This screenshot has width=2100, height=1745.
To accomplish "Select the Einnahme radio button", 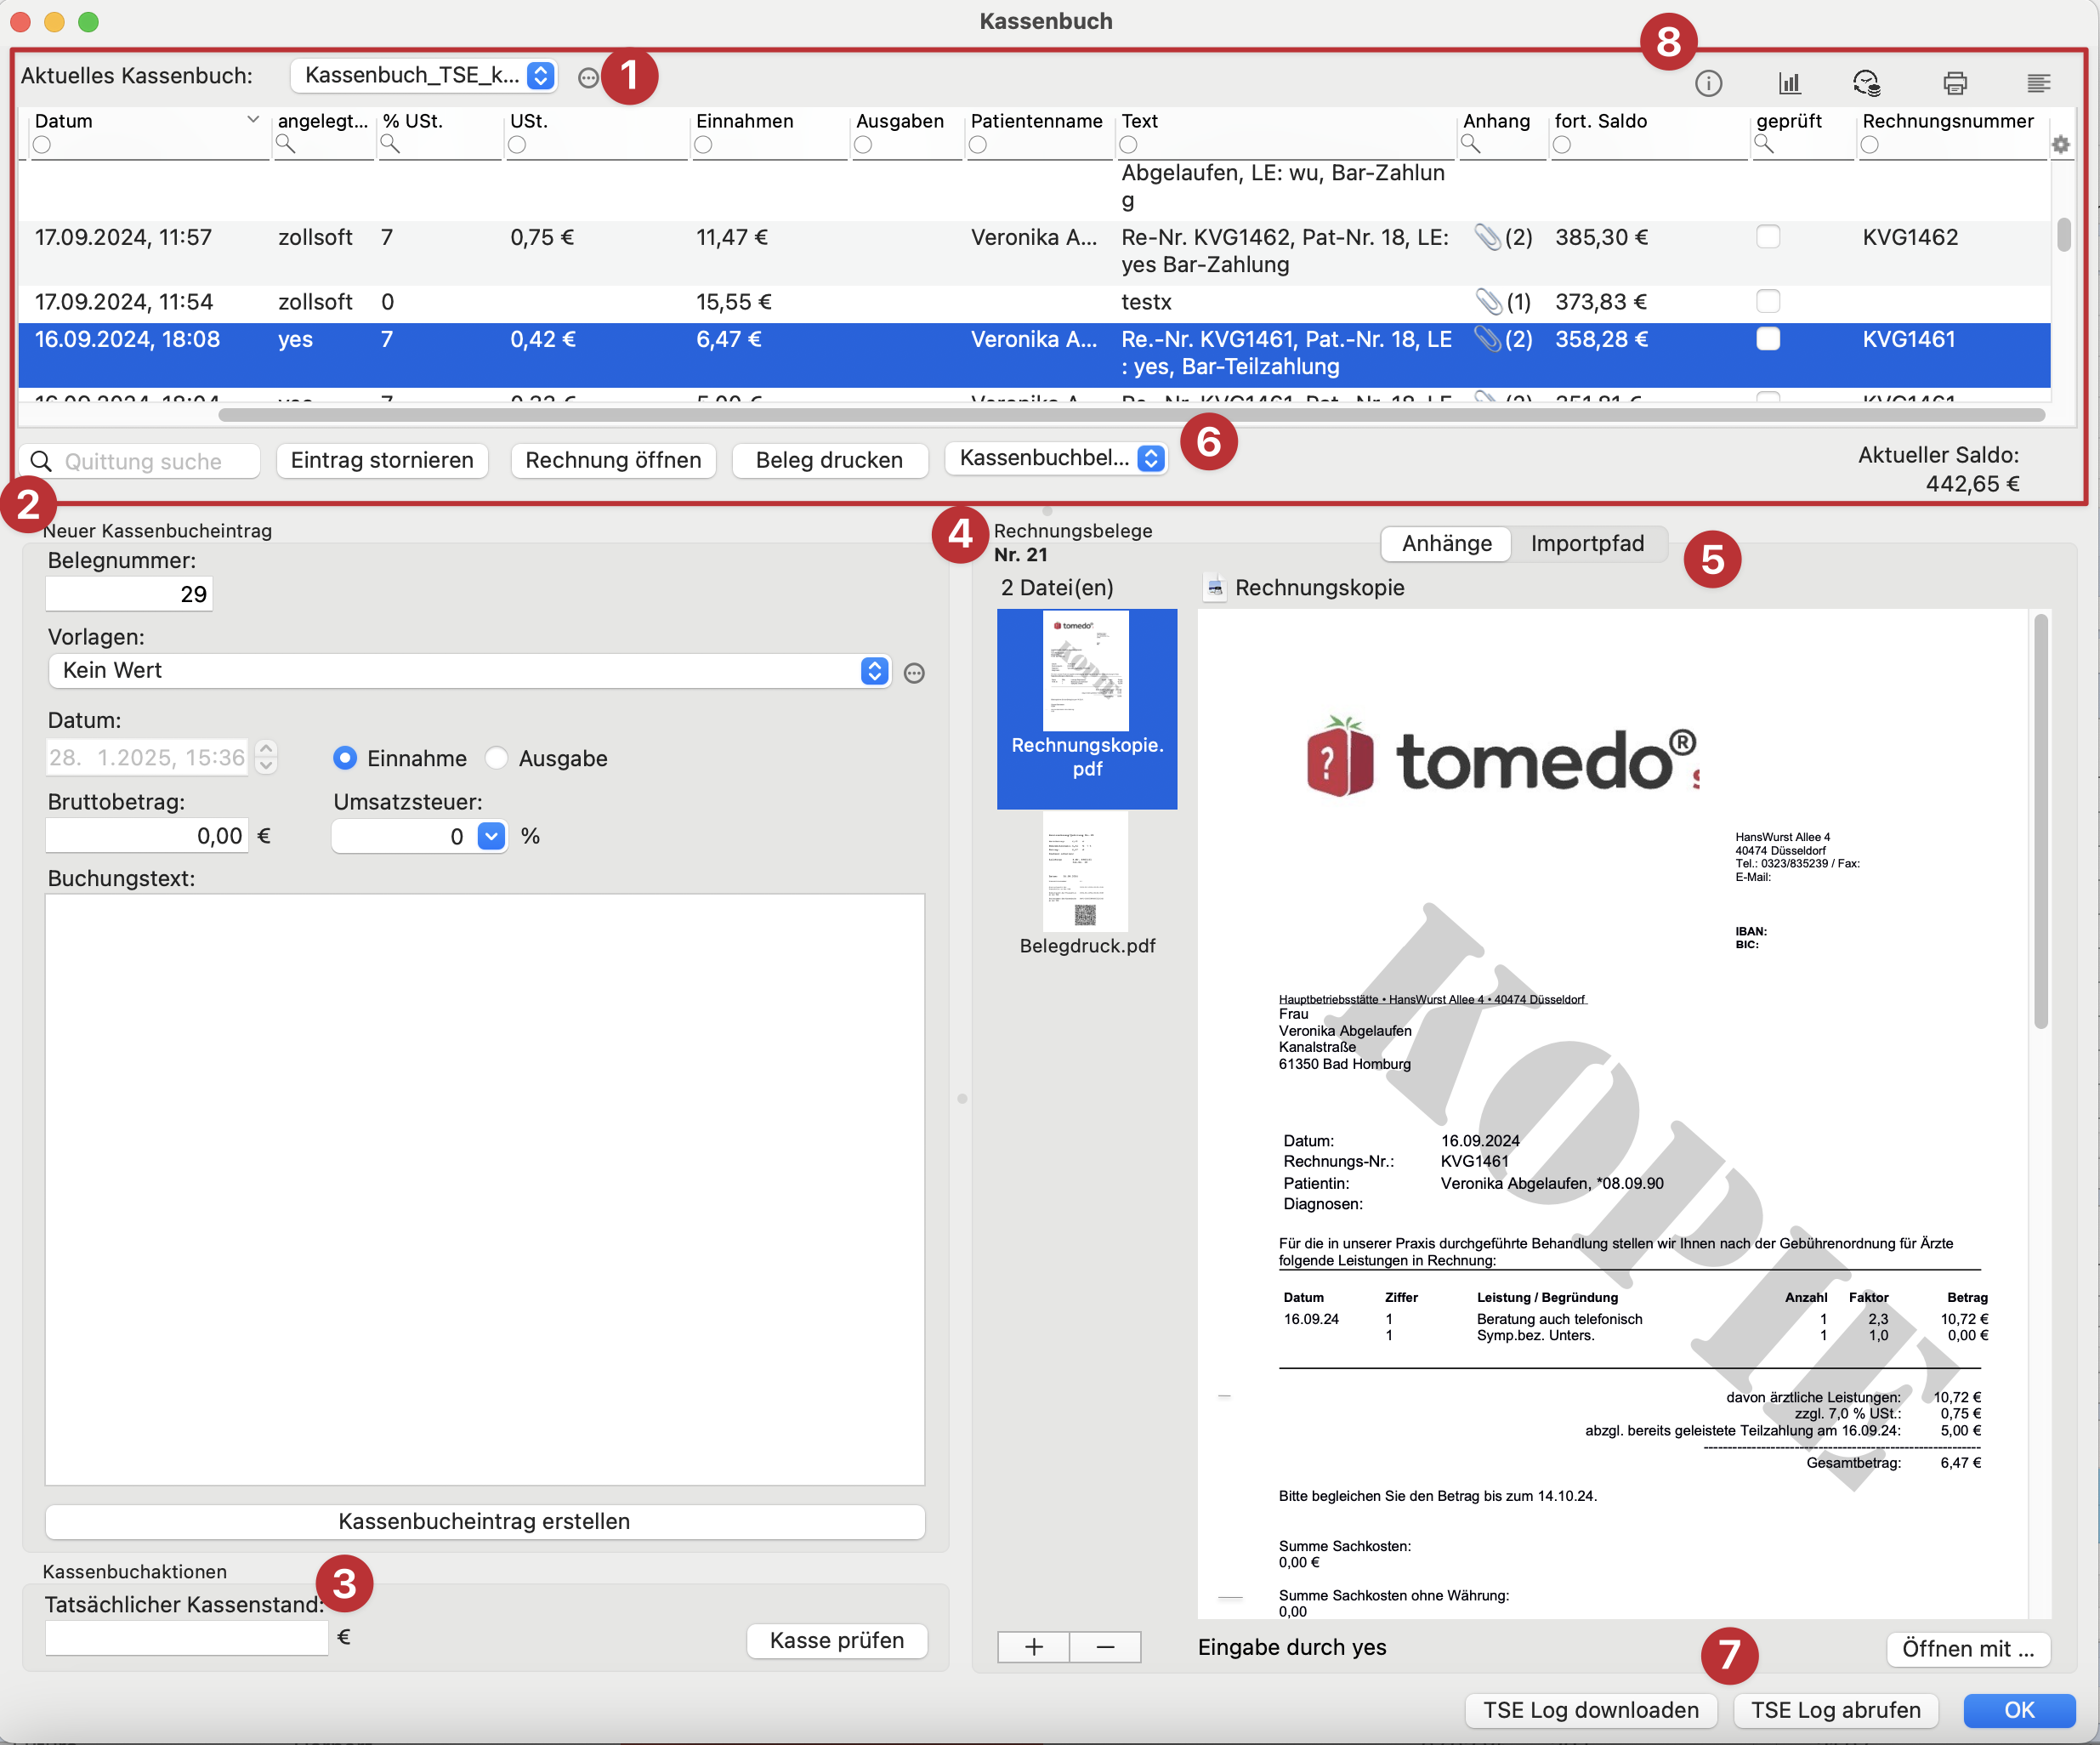I will click(x=345, y=758).
